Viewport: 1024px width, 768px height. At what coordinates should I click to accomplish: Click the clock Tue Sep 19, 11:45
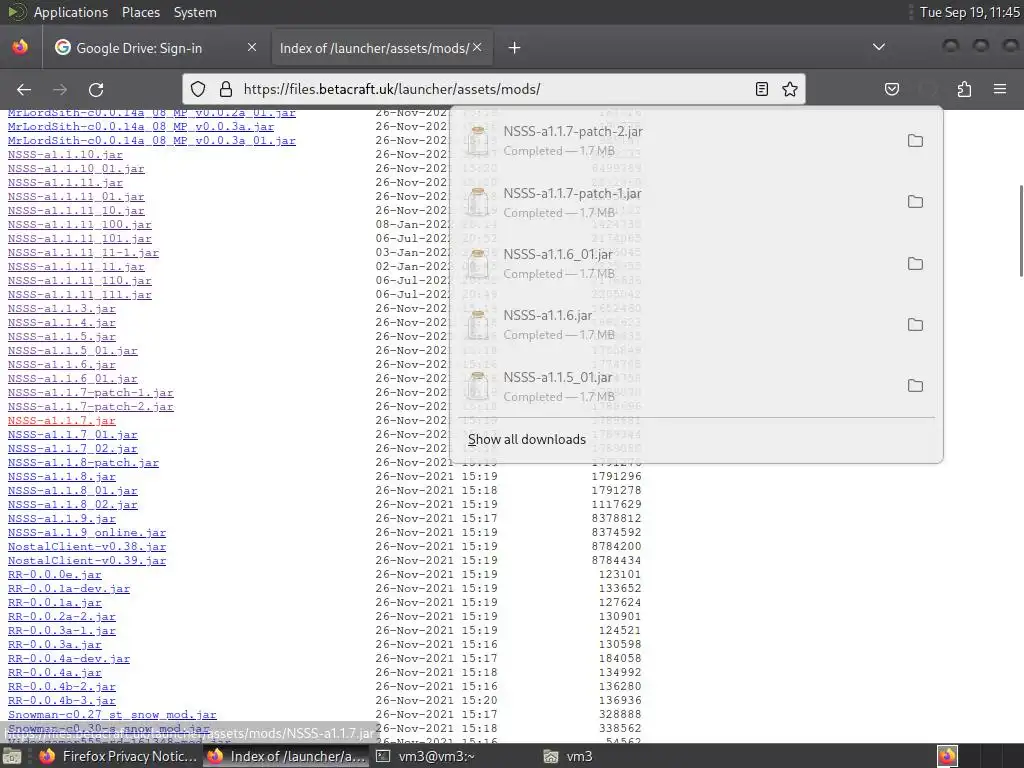[969, 12]
